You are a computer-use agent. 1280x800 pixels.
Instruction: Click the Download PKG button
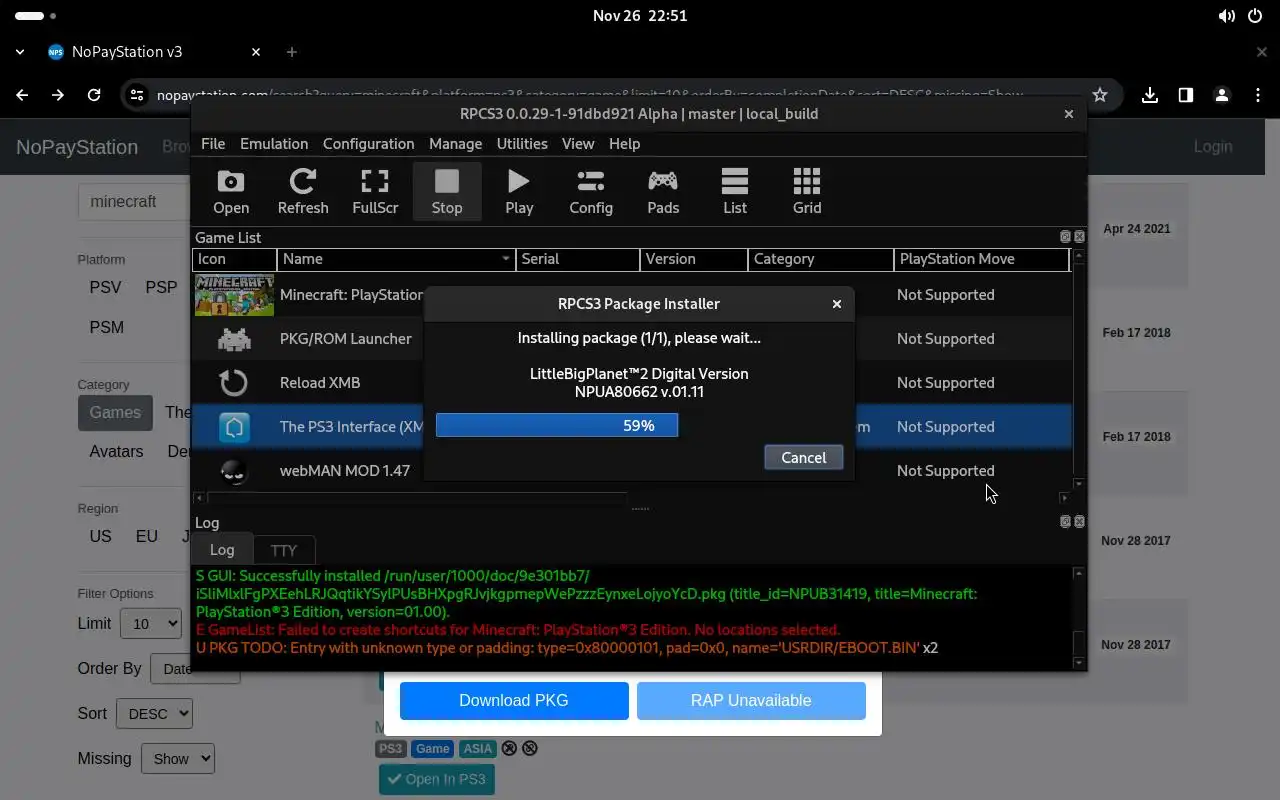coord(514,700)
